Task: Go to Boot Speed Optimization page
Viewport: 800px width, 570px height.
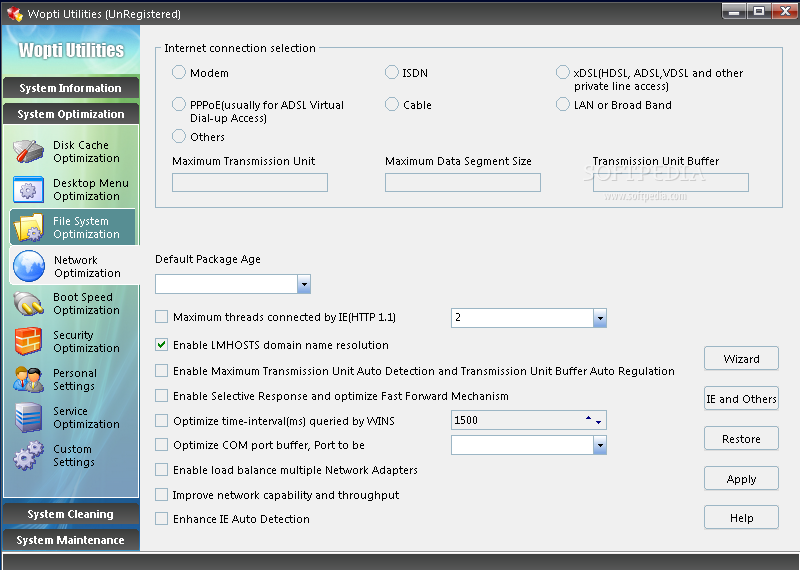Action: pos(73,304)
